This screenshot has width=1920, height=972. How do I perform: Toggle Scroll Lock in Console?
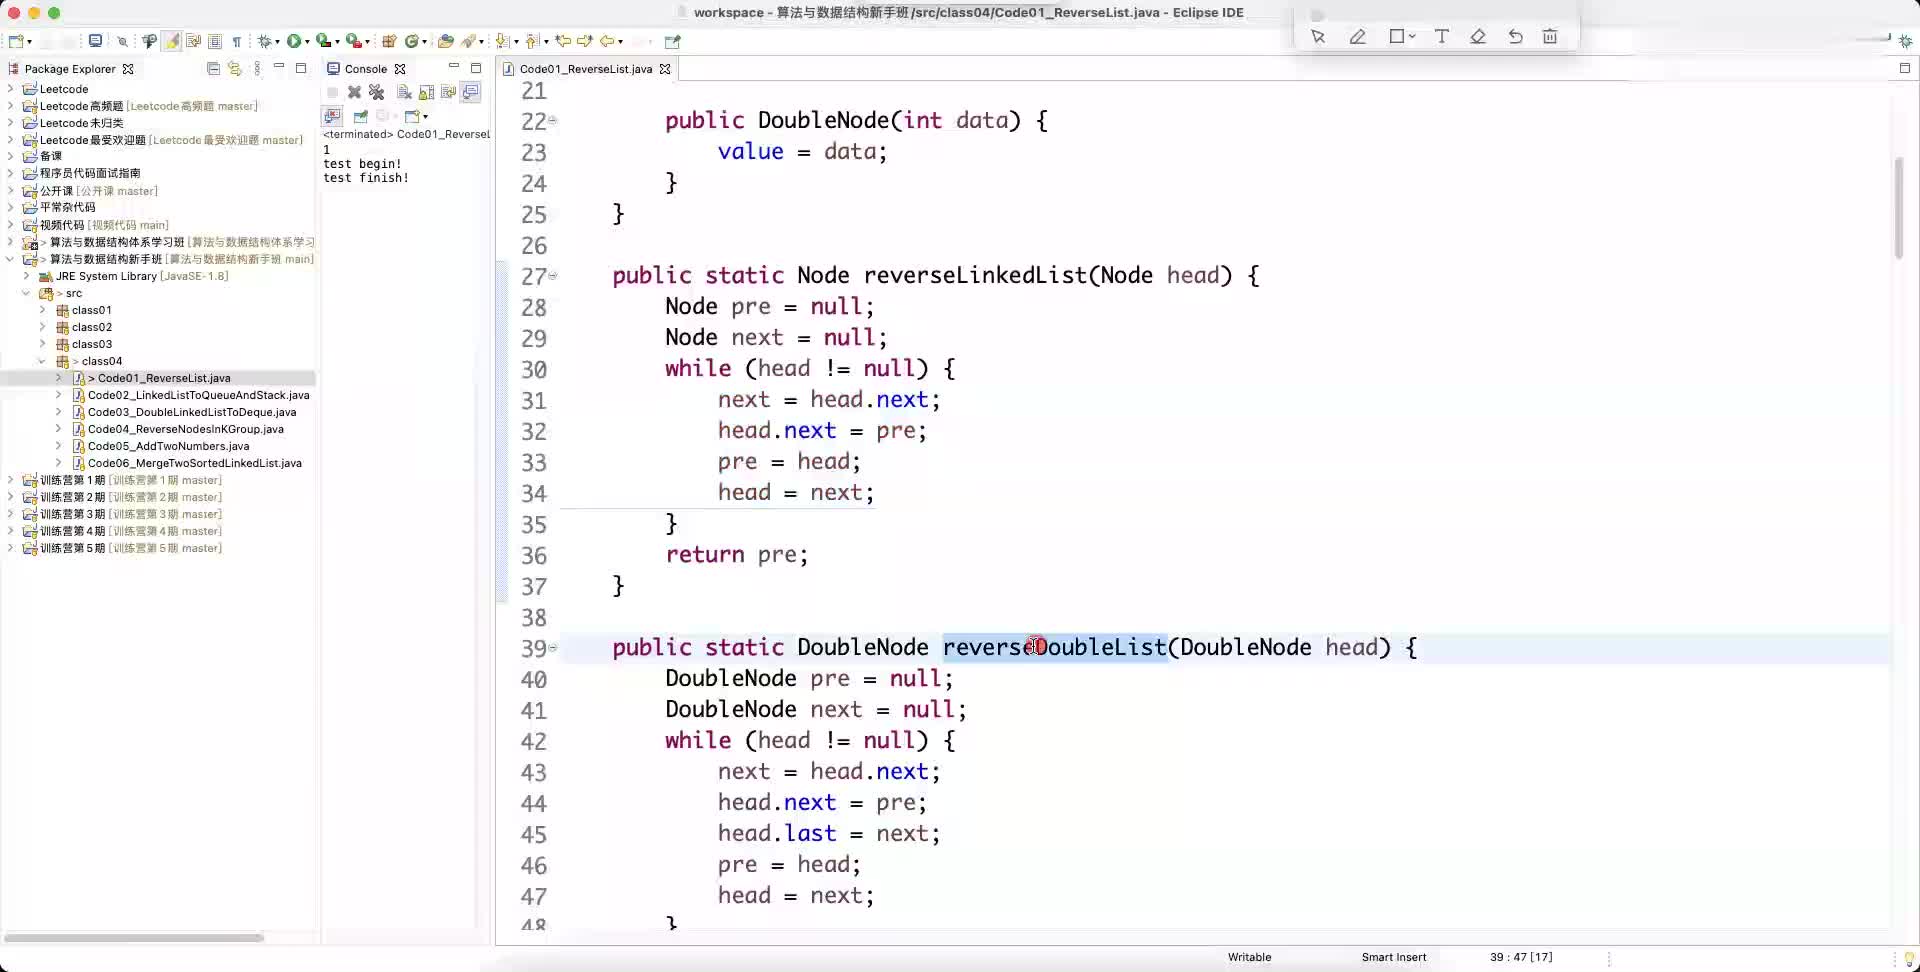[426, 92]
